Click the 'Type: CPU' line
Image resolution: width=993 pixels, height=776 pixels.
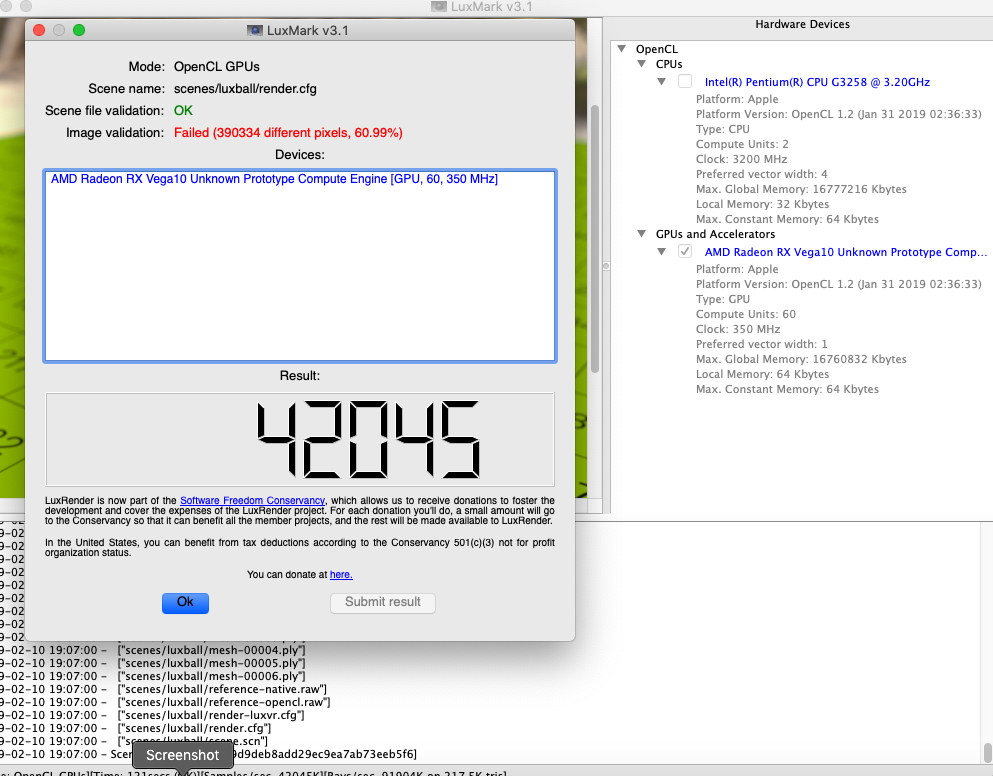coord(722,129)
